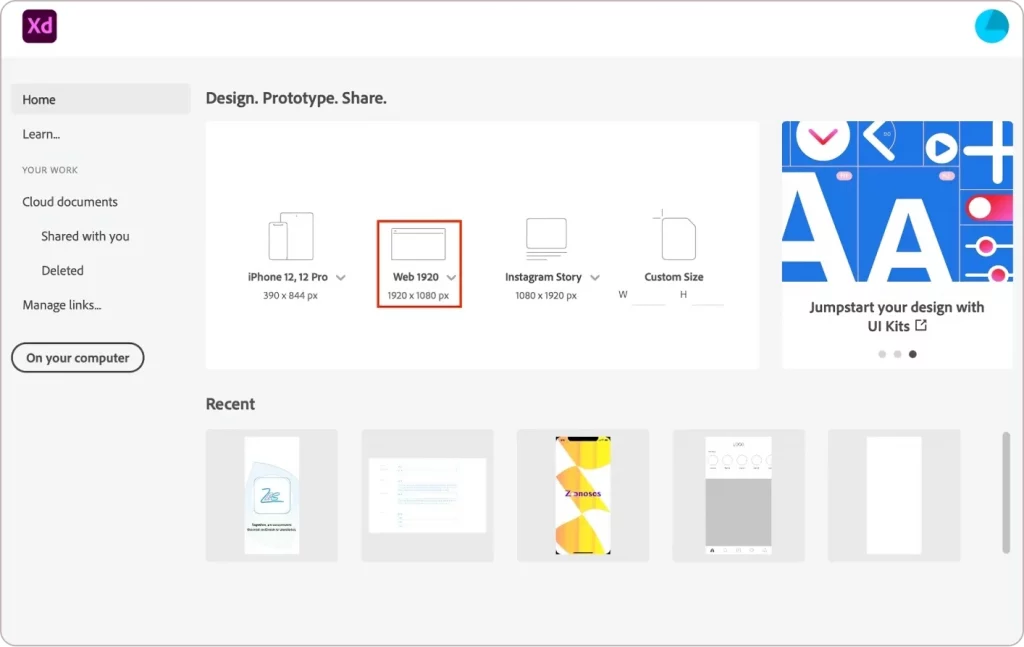The height and width of the screenshot is (647, 1024).
Task: Open the Learn... section
Action: (41, 134)
